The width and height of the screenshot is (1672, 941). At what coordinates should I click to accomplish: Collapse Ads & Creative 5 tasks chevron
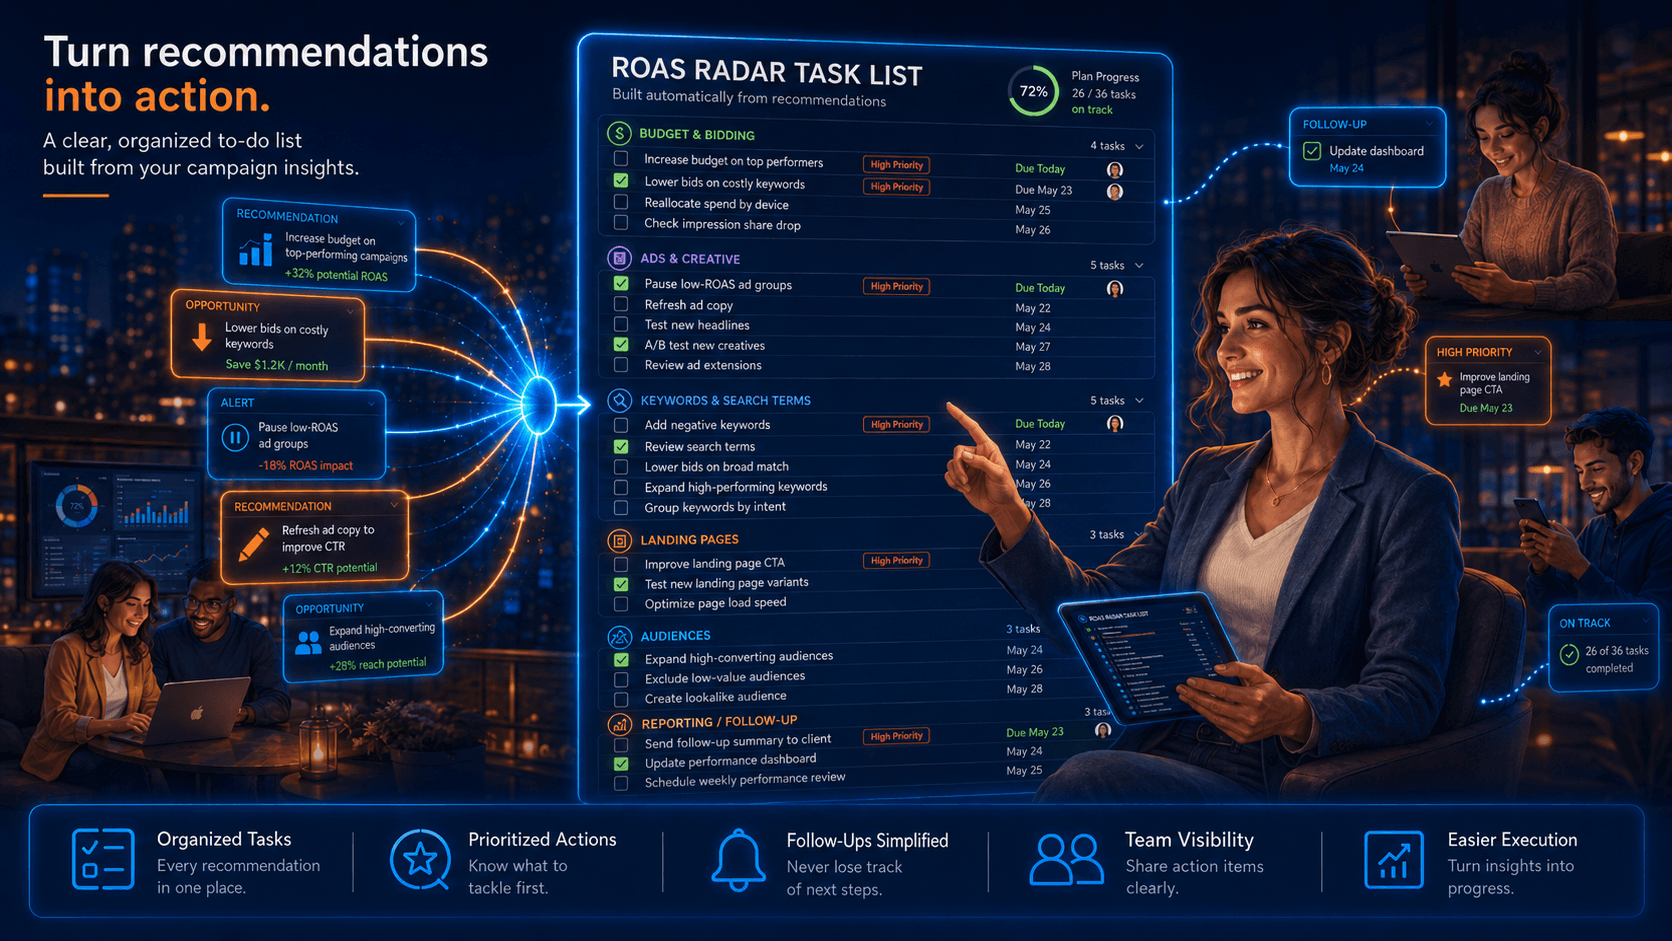(1139, 266)
